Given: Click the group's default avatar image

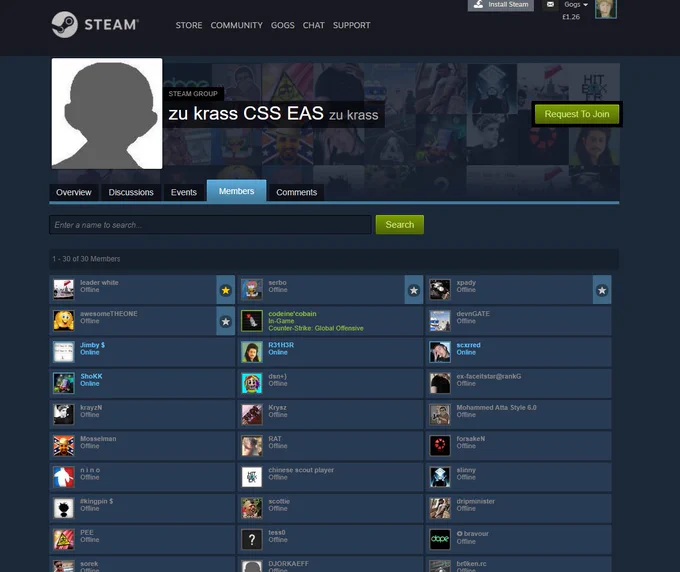Looking at the screenshot, I should [x=107, y=114].
